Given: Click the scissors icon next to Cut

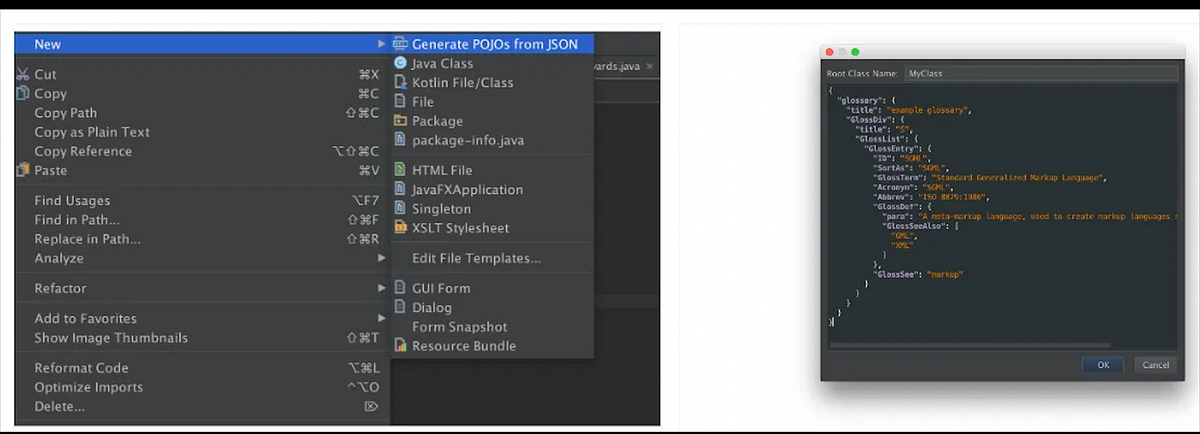Looking at the screenshot, I should (23, 74).
